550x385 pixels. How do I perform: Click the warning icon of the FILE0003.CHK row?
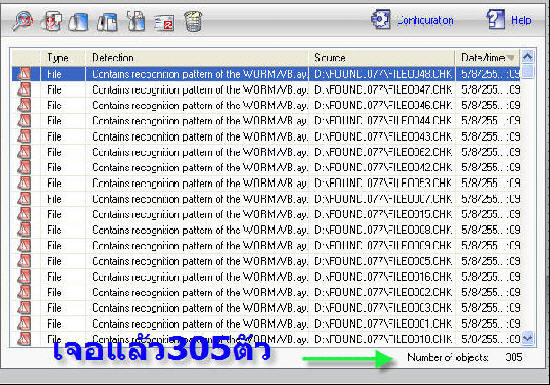coord(24,308)
